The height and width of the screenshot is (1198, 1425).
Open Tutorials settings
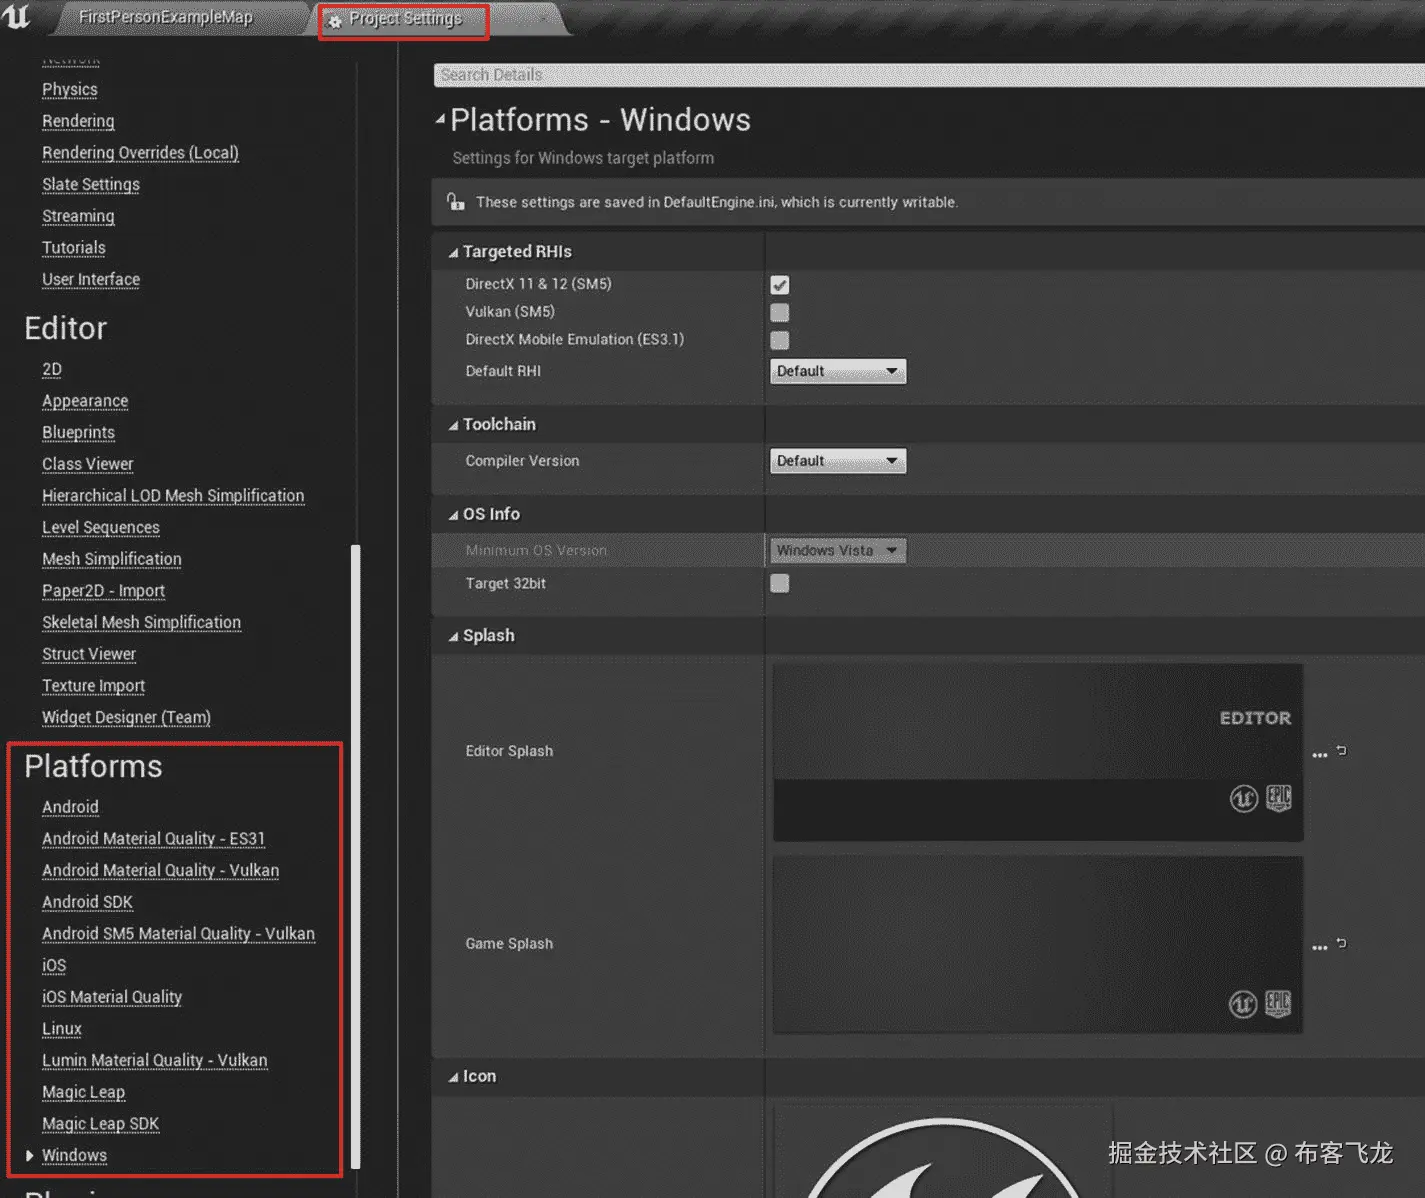[x=74, y=248]
